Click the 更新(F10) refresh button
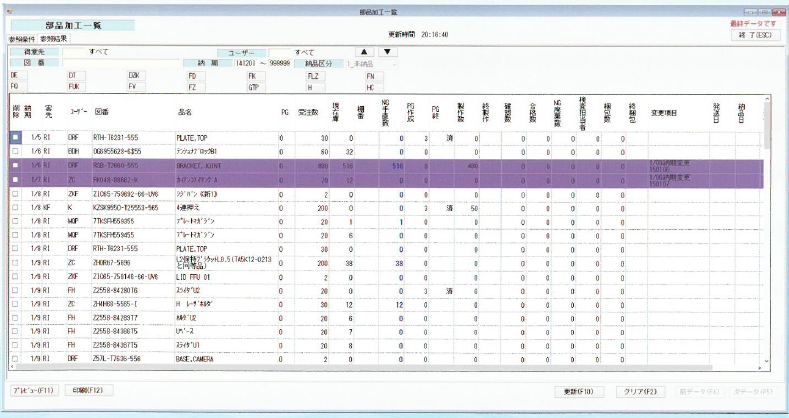The width and height of the screenshot is (789, 418). click(580, 391)
